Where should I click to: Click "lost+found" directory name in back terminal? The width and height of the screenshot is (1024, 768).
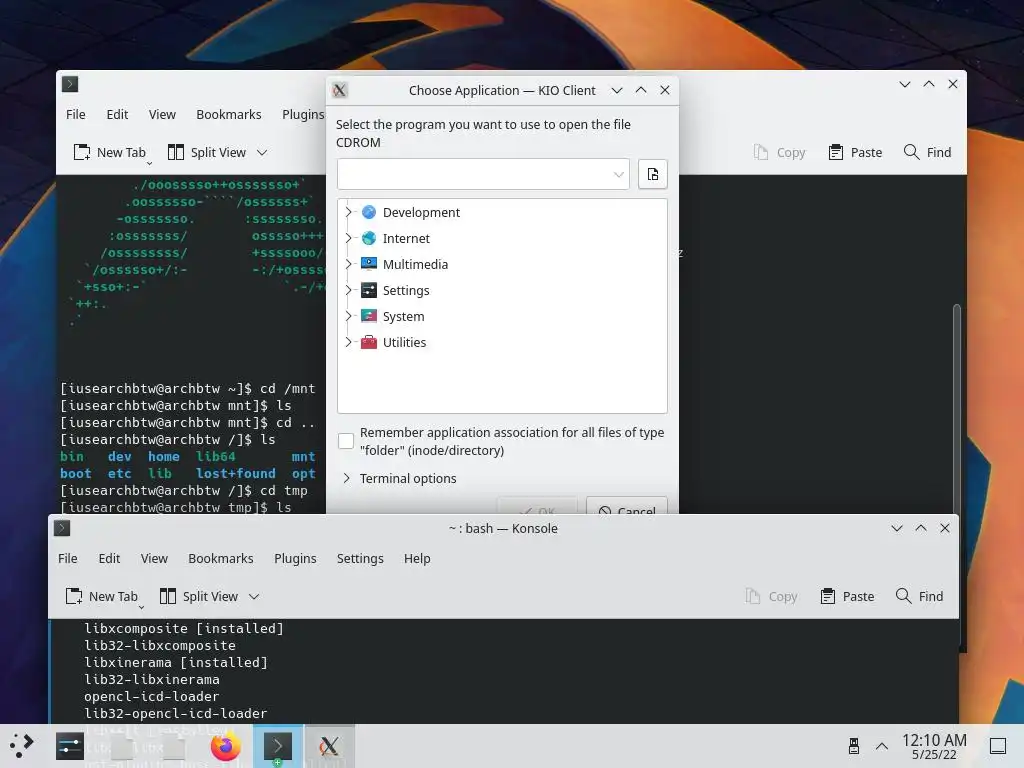[x=236, y=473]
